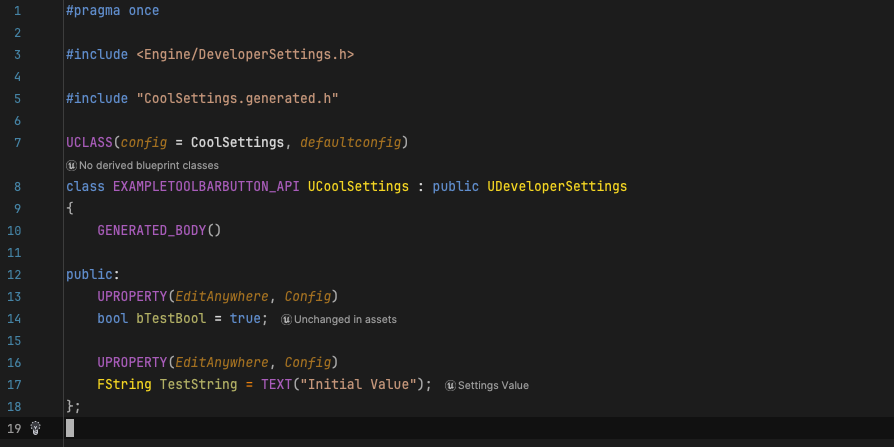894x447 pixels.
Task: Click the Unreal icon beside 'No derived blueprint classes'
Action: tap(71, 165)
